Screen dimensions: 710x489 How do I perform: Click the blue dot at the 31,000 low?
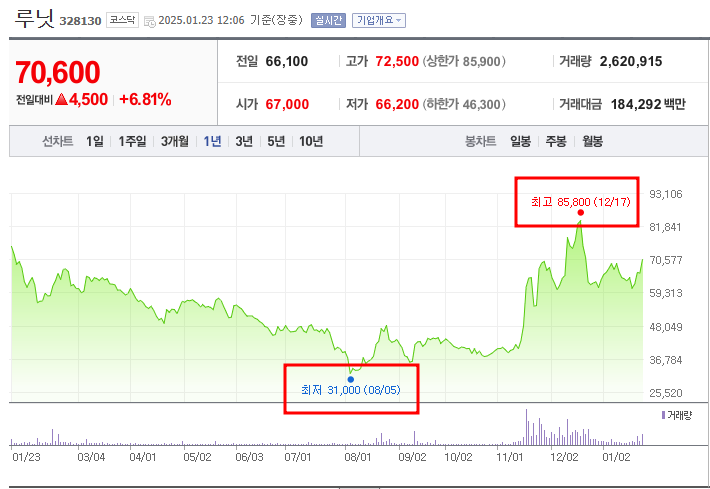click(x=350, y=379)
